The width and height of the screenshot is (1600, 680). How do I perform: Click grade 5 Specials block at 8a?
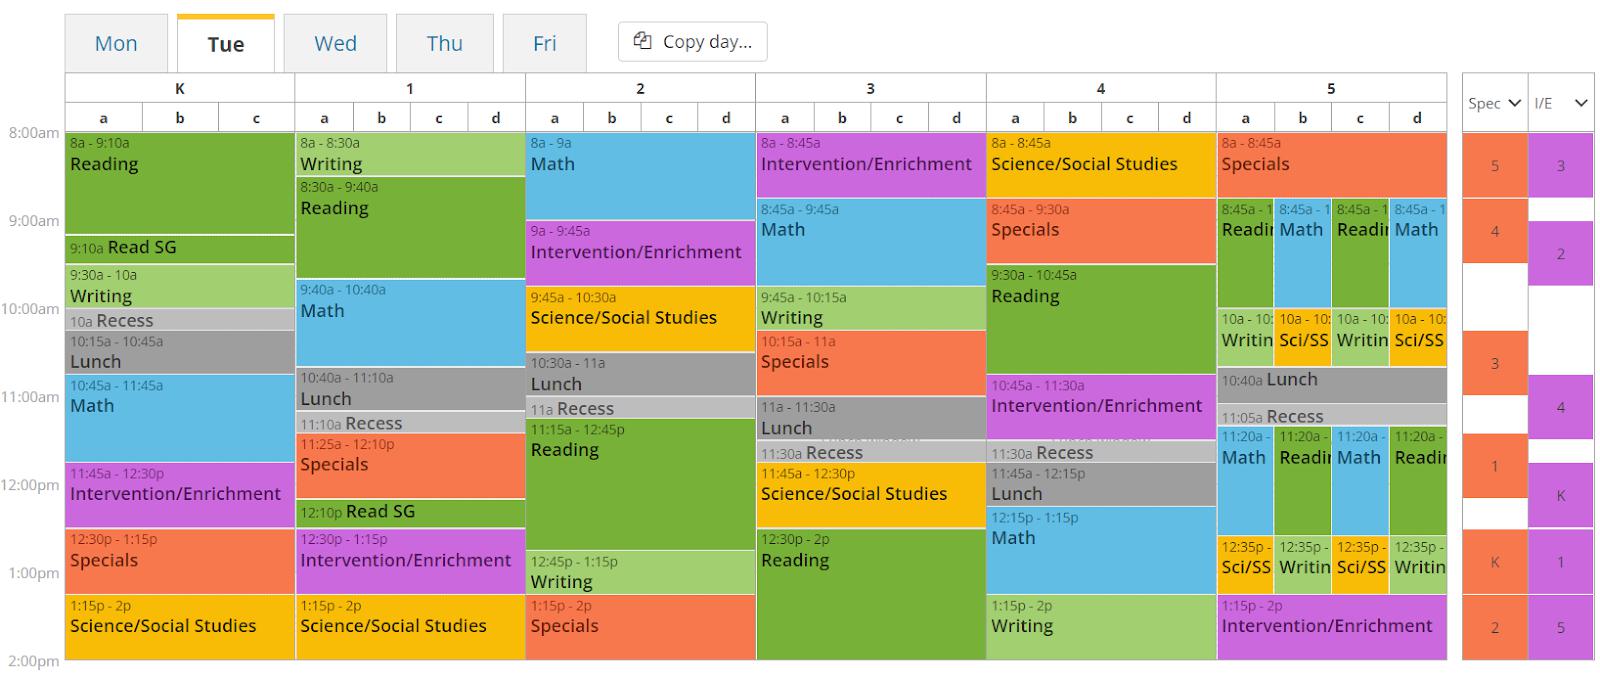(x=1332, y=164)
